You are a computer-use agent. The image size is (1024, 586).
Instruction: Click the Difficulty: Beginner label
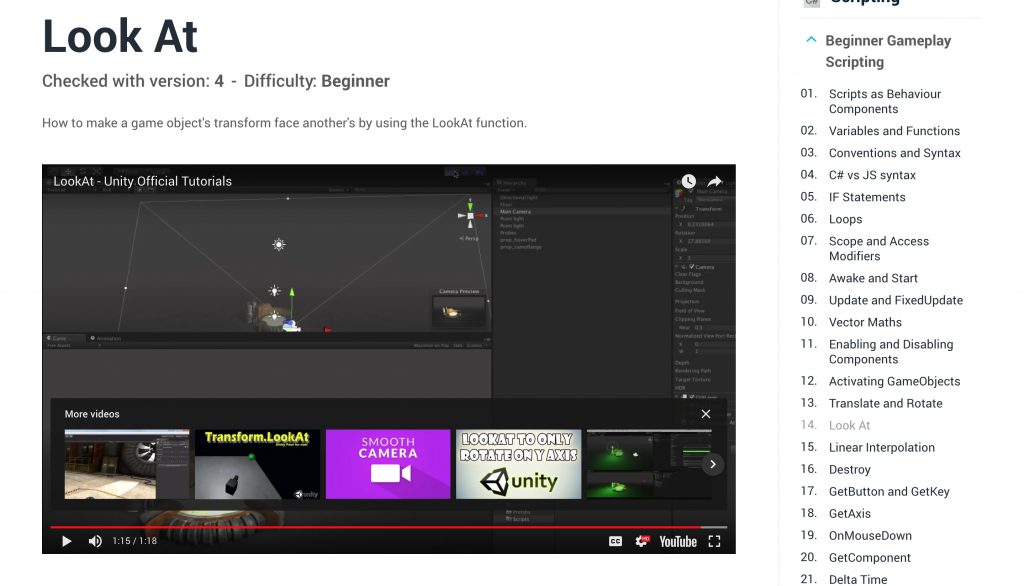pos(317,81)
